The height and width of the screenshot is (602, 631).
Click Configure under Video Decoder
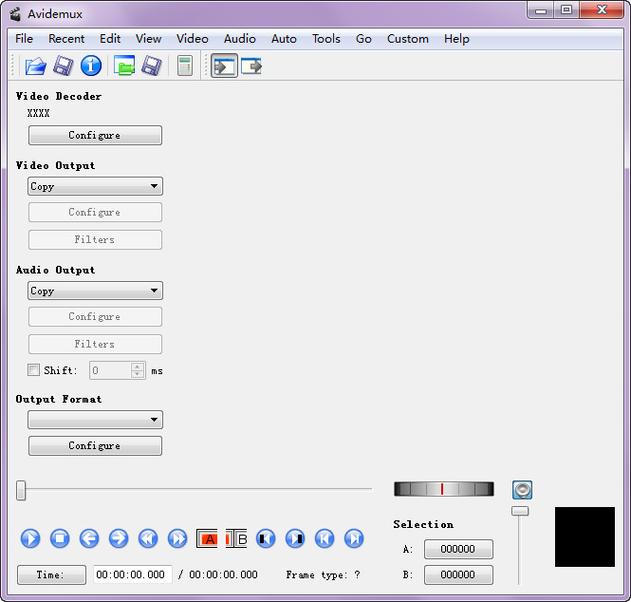95,135
